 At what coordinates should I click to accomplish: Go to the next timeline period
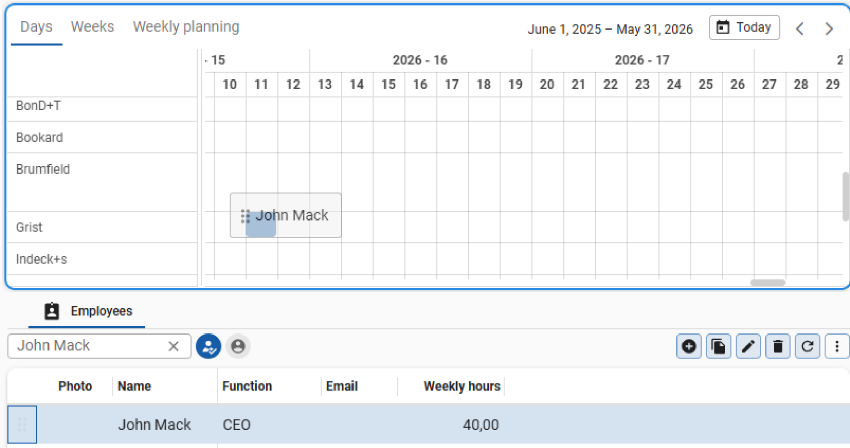(829, 29)
